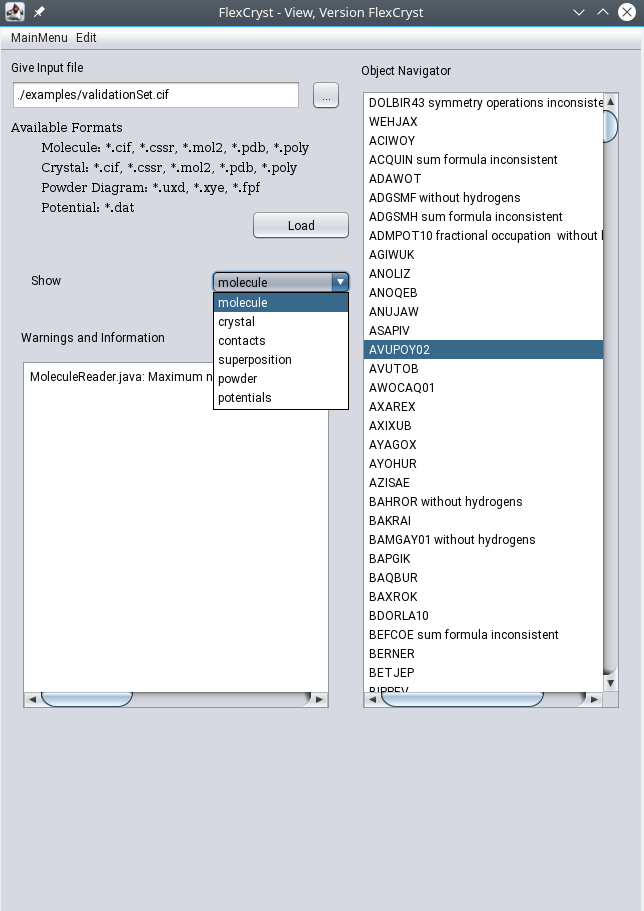Toggle the pin window icon
Viewport: 644px width, 911px height.
tap(39, 12)
